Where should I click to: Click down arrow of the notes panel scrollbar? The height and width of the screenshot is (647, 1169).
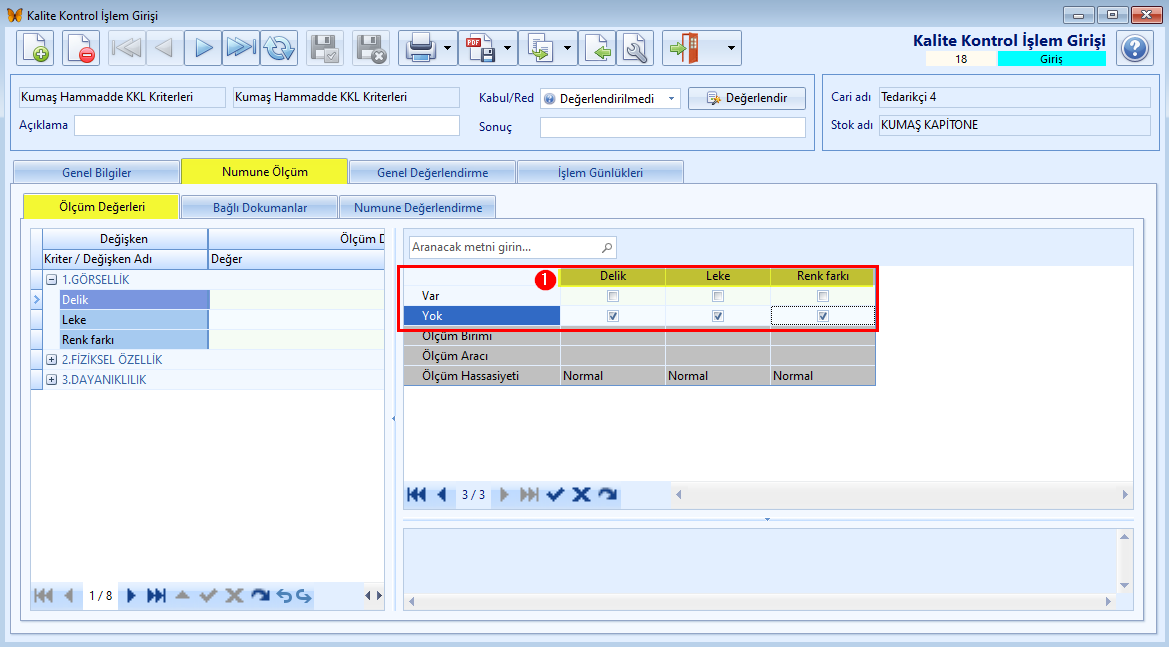click(x=1124, y=585)
